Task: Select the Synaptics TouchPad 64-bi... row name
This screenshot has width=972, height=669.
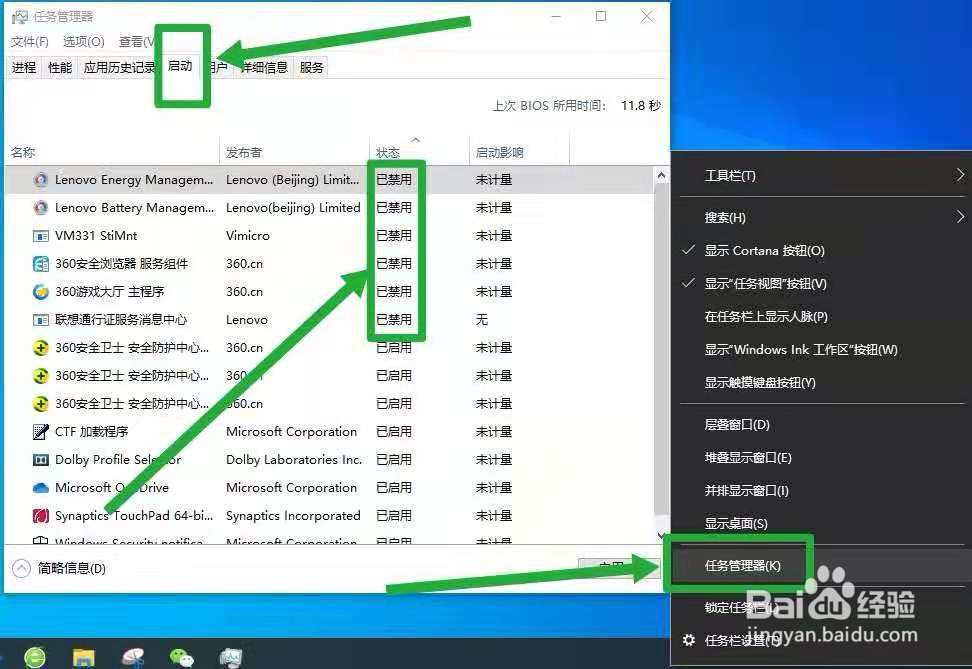Action: click(134, 516)
